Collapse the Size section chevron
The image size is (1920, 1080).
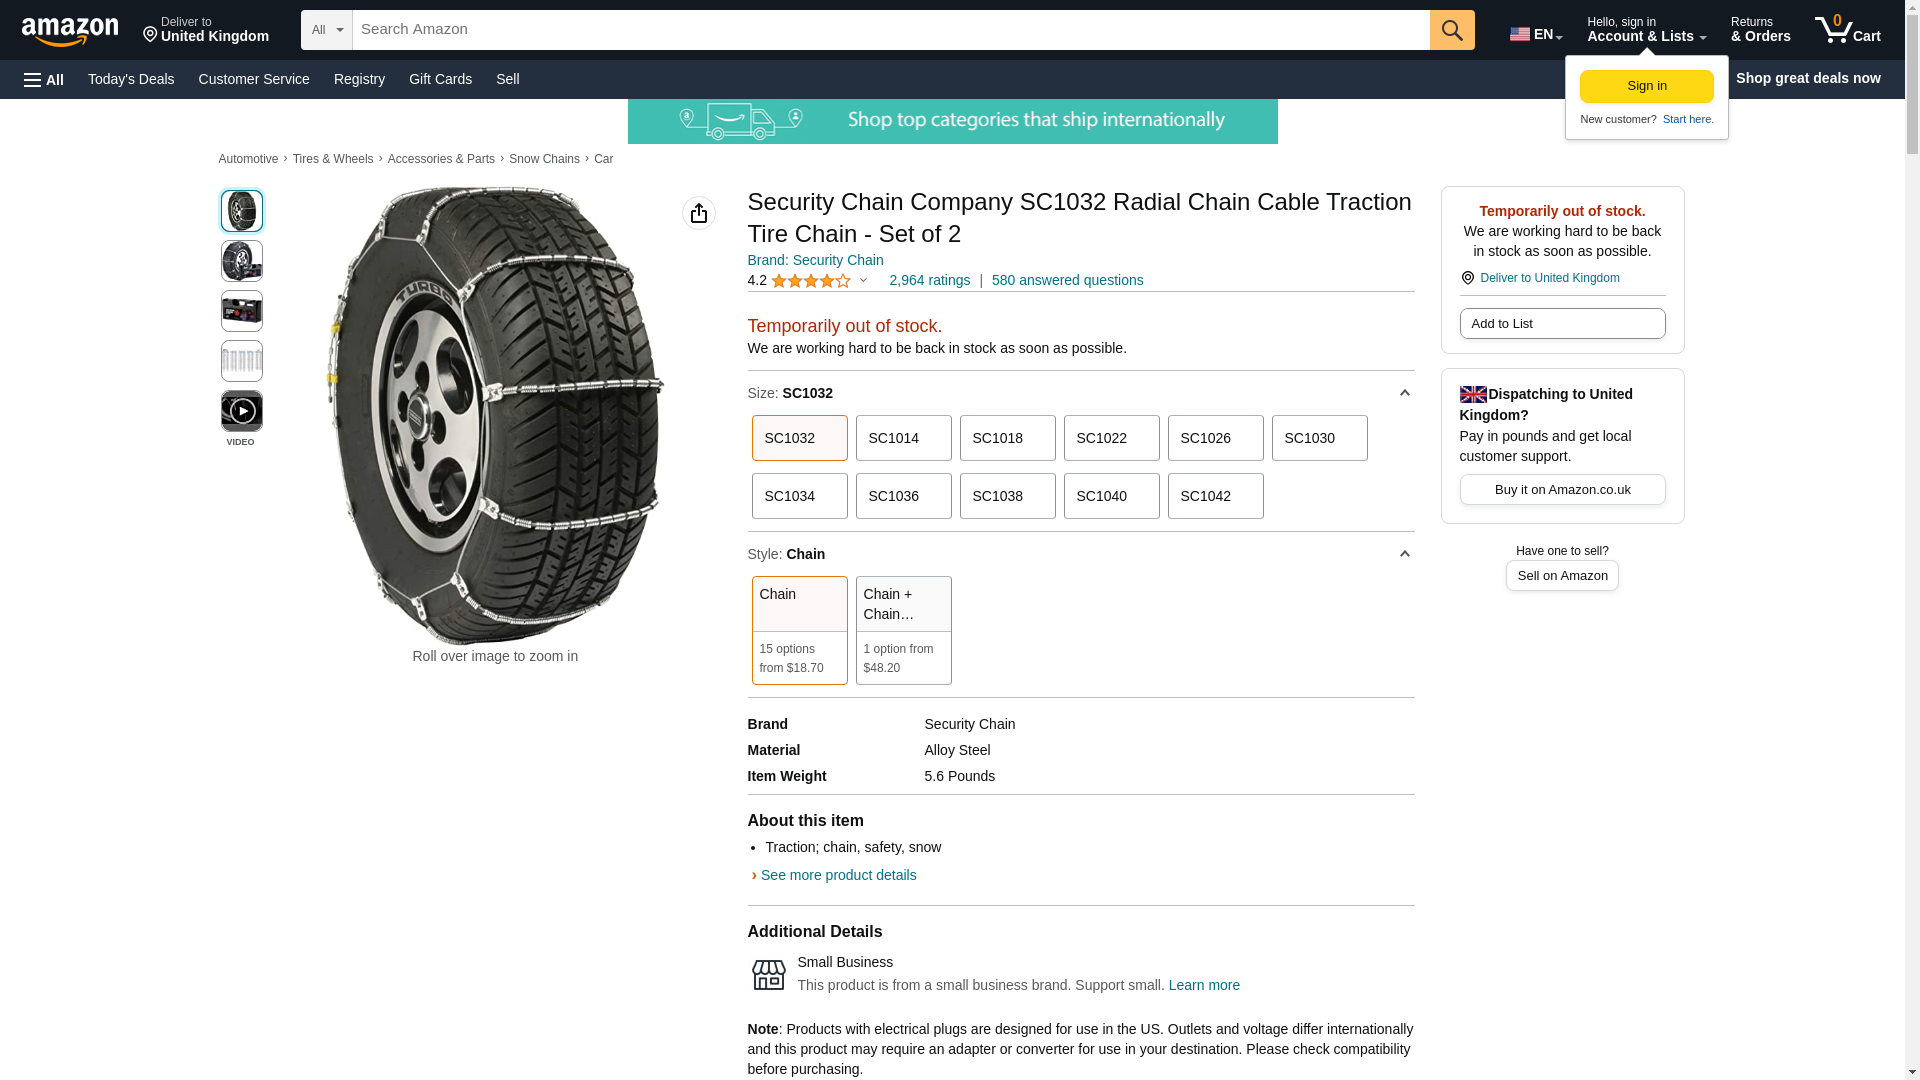coord(1404,393)
